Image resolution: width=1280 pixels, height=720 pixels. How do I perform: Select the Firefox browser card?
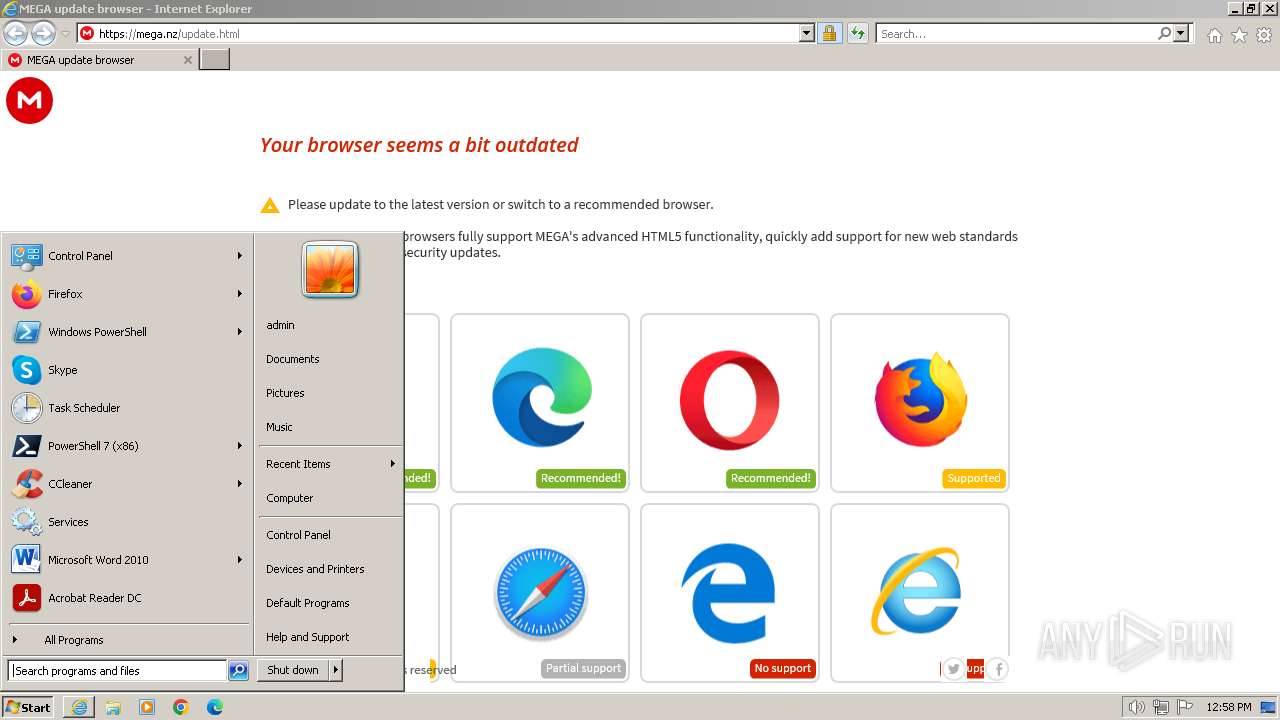pos(920,403)
